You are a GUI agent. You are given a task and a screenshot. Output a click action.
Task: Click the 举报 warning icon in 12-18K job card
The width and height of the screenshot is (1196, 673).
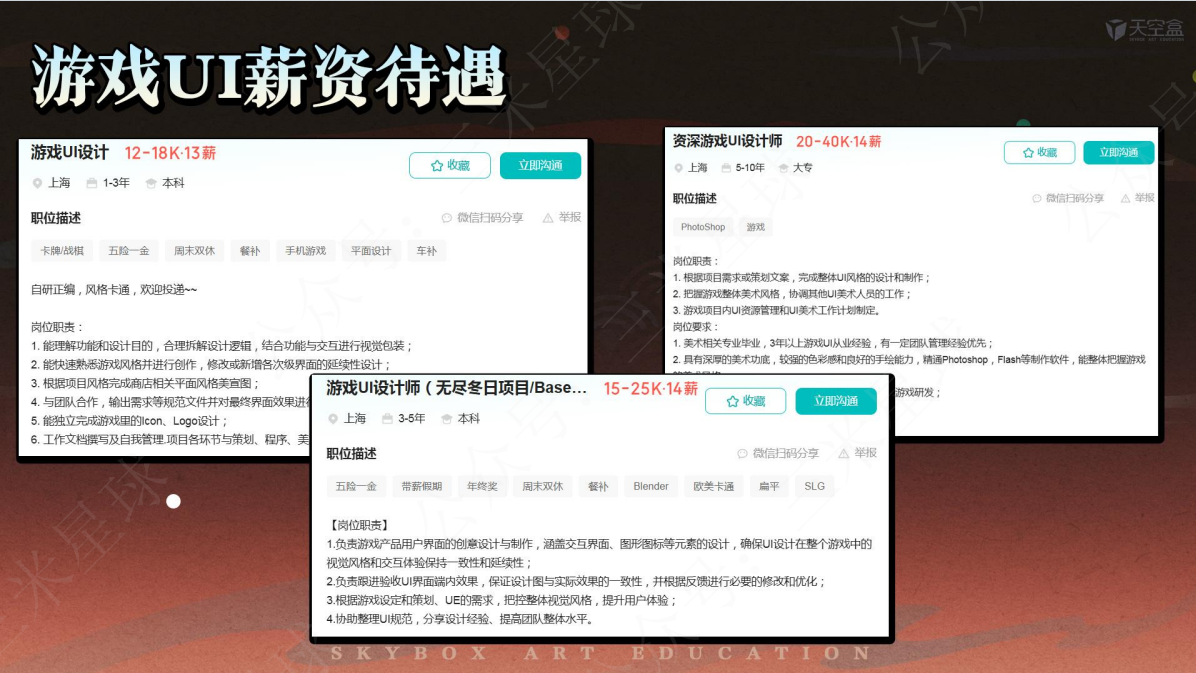548,218
